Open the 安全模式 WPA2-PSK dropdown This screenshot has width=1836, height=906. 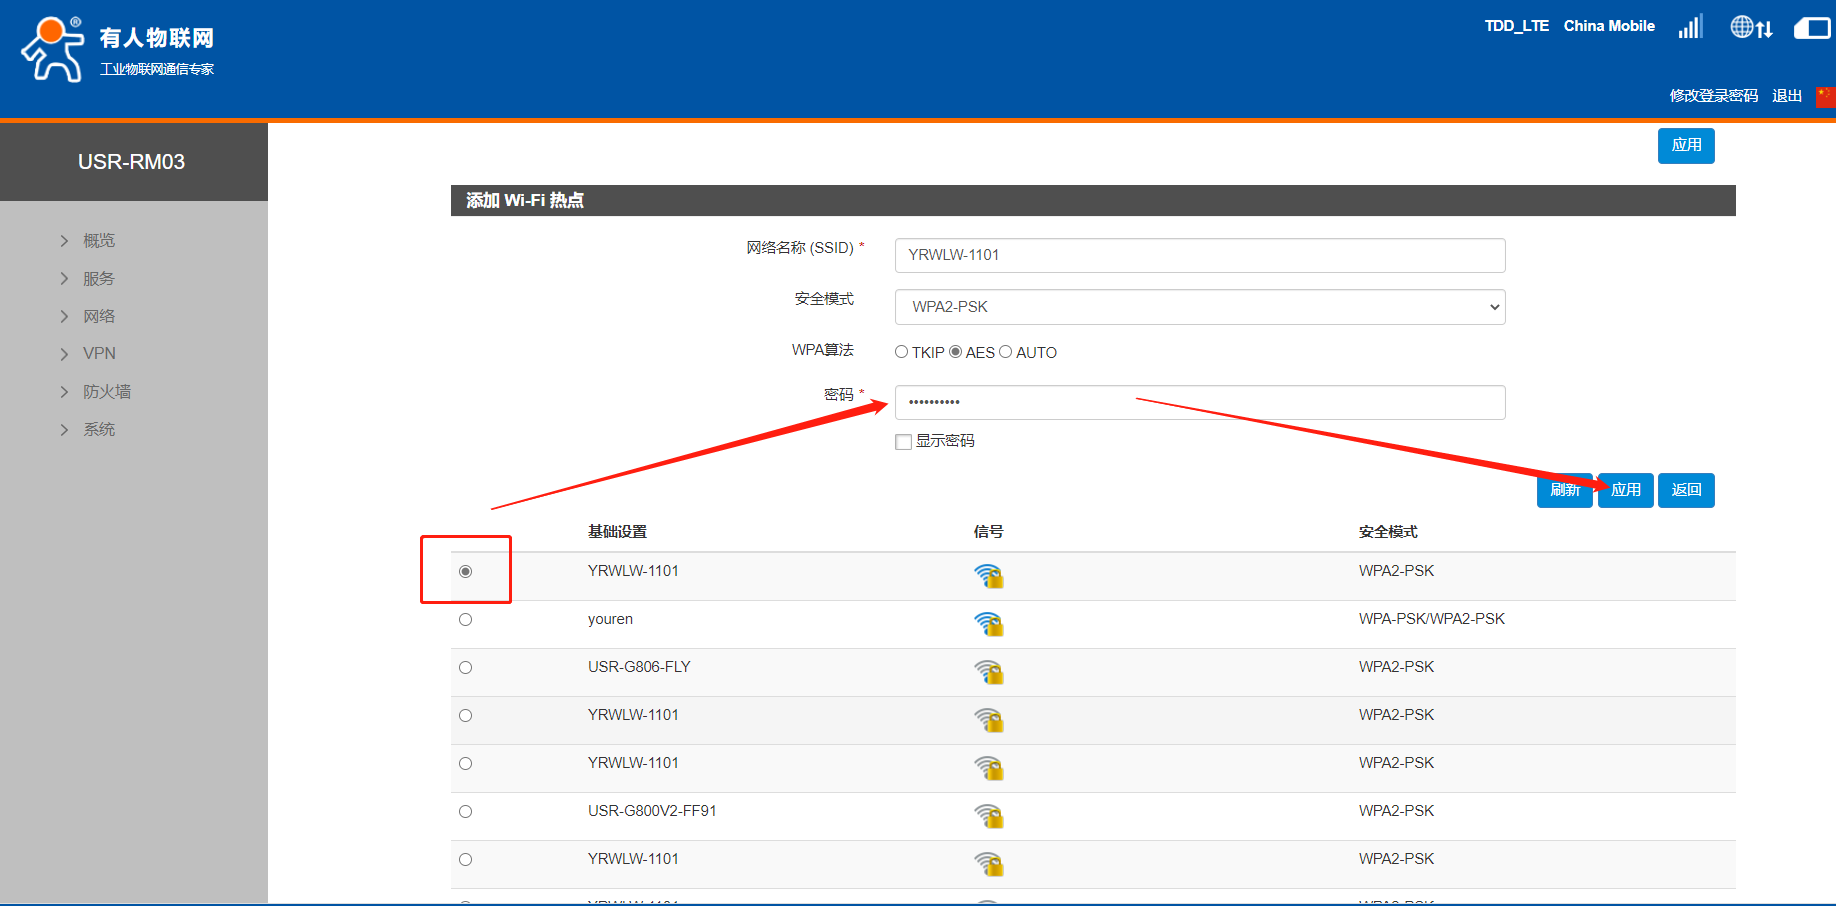pos(1199,307)
